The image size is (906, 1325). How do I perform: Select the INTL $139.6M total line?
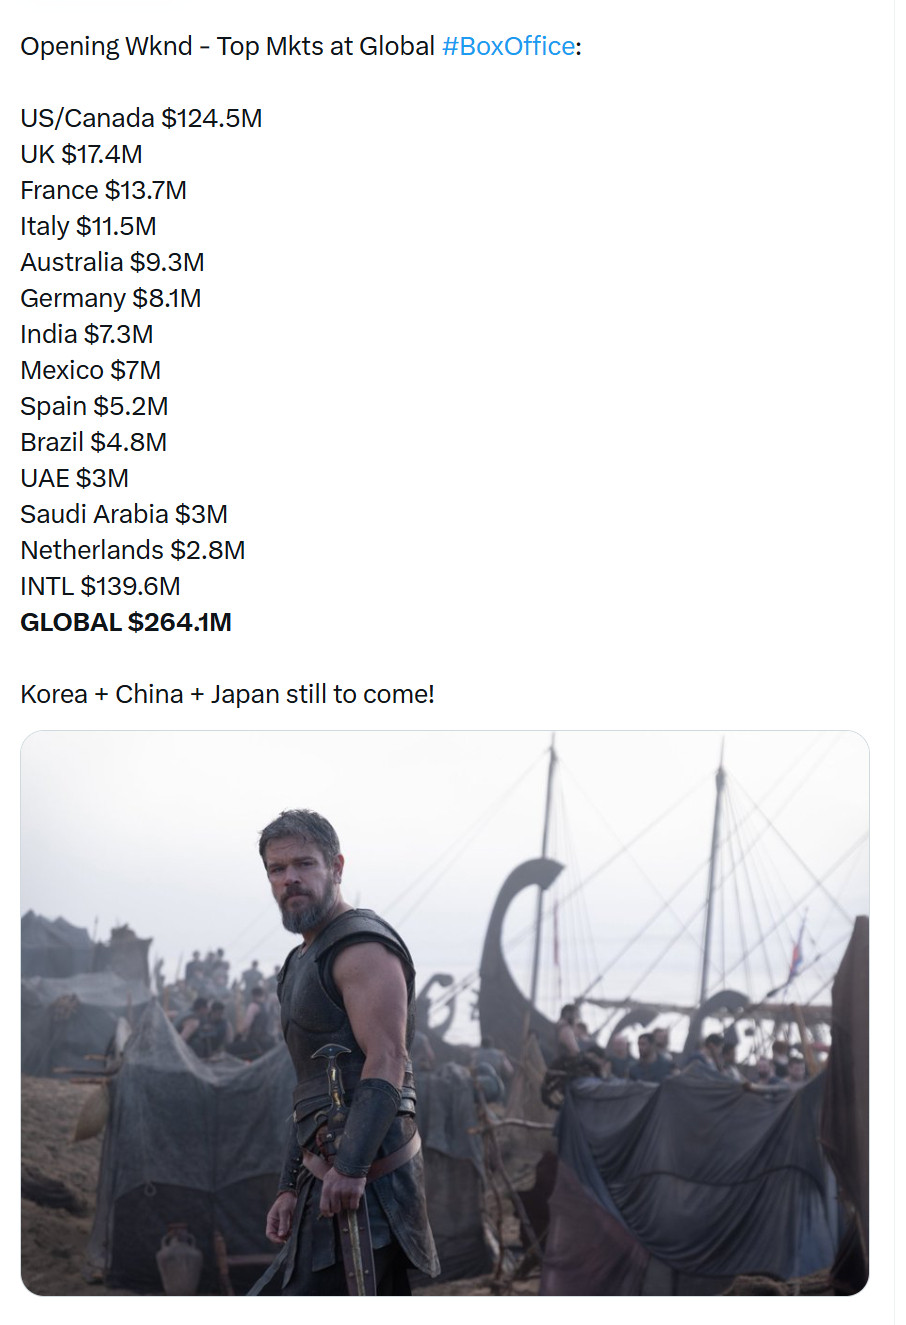tap(100, 586)
